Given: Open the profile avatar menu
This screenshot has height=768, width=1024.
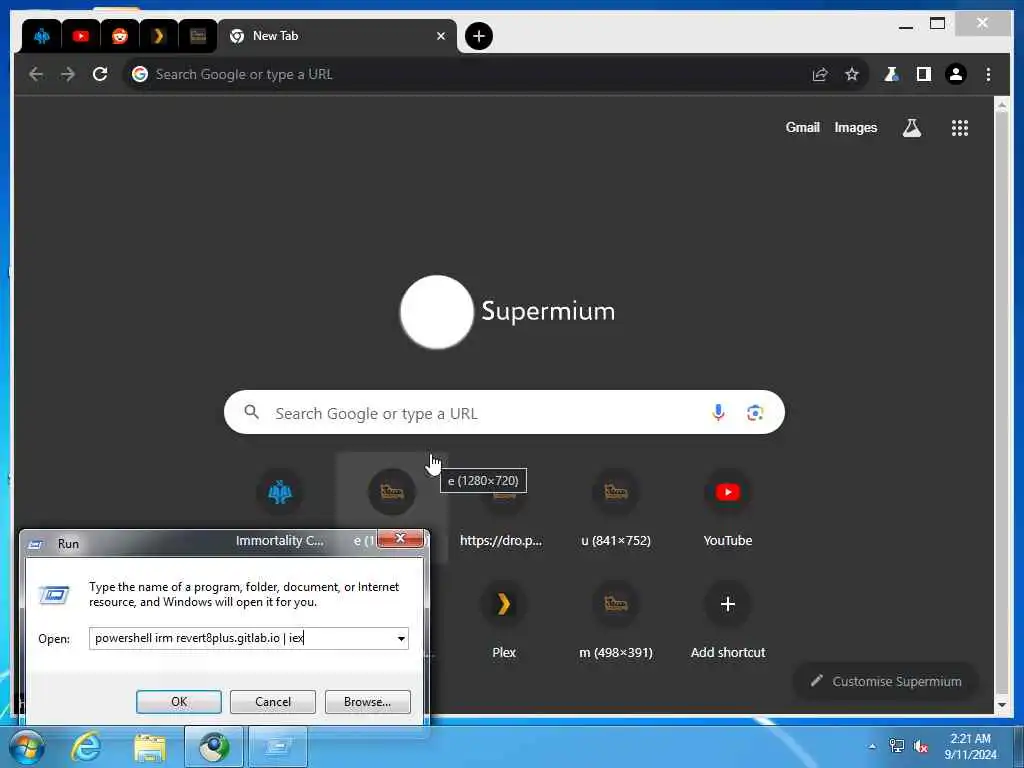Looking at the screenshot, I should [956, 74].
